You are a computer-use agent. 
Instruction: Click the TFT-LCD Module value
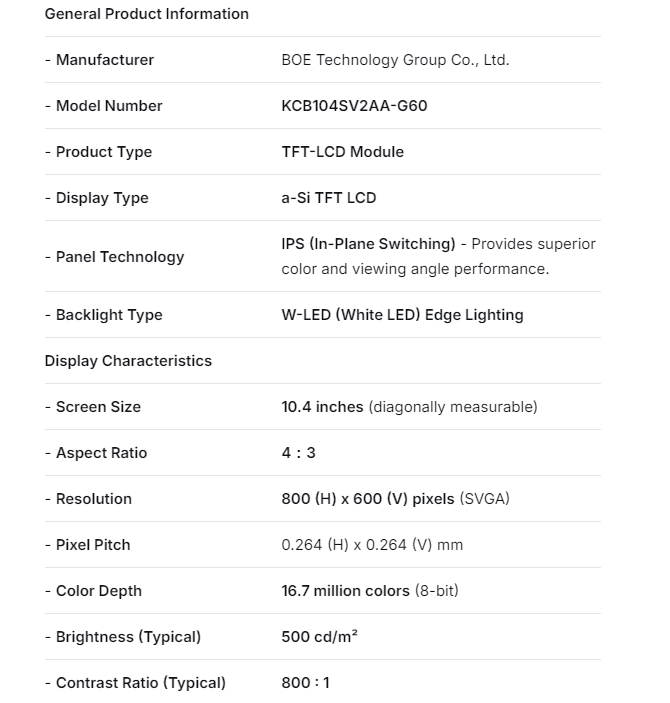pos(342,152)
